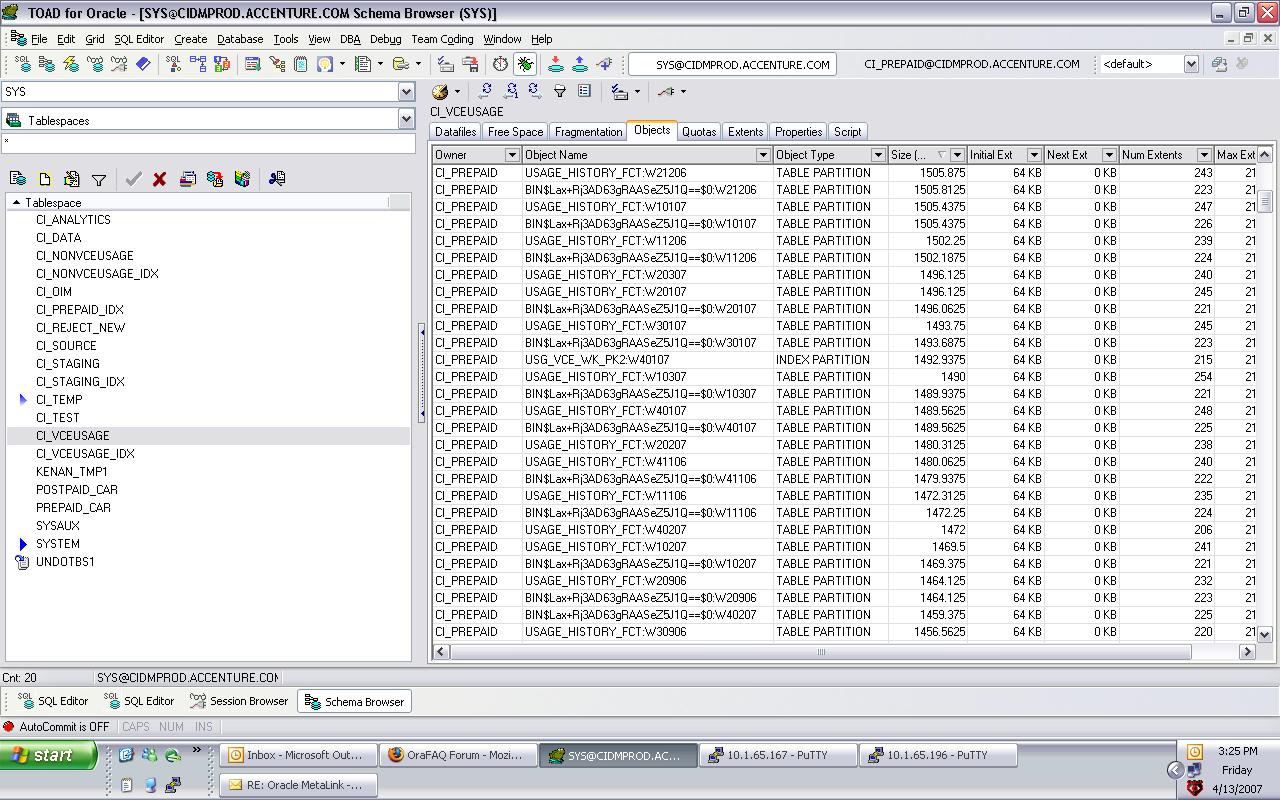Click the globe compass icon above Datafiles tab
This screenshot has height=800, width=1280.
click(x=439, y=91)
